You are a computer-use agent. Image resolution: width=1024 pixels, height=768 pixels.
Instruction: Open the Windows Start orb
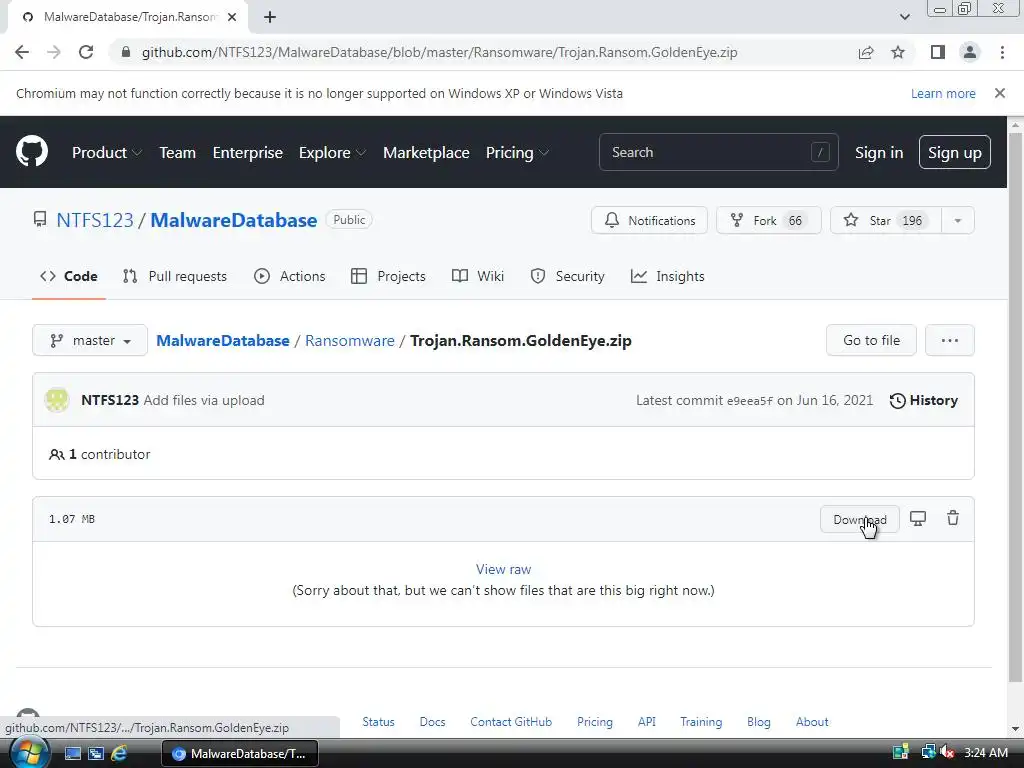click(x=30, y=753)
